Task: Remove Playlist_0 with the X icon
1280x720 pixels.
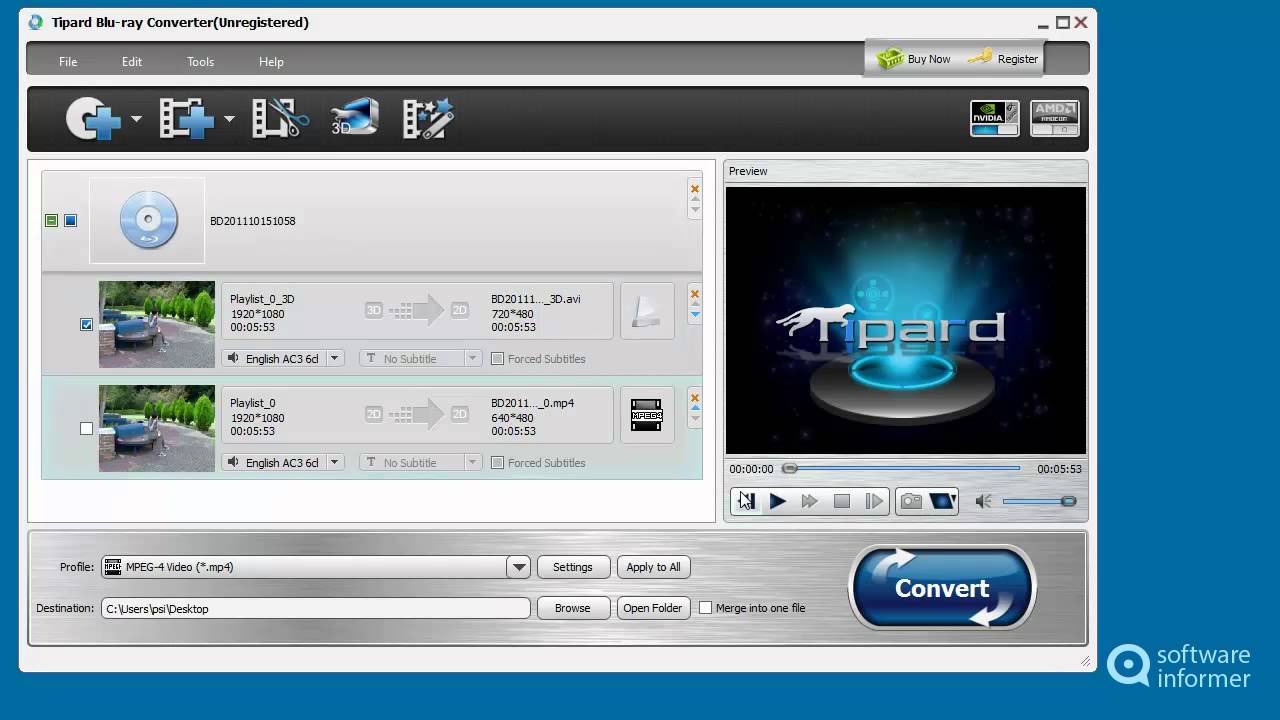Action: tap(695, 398)
